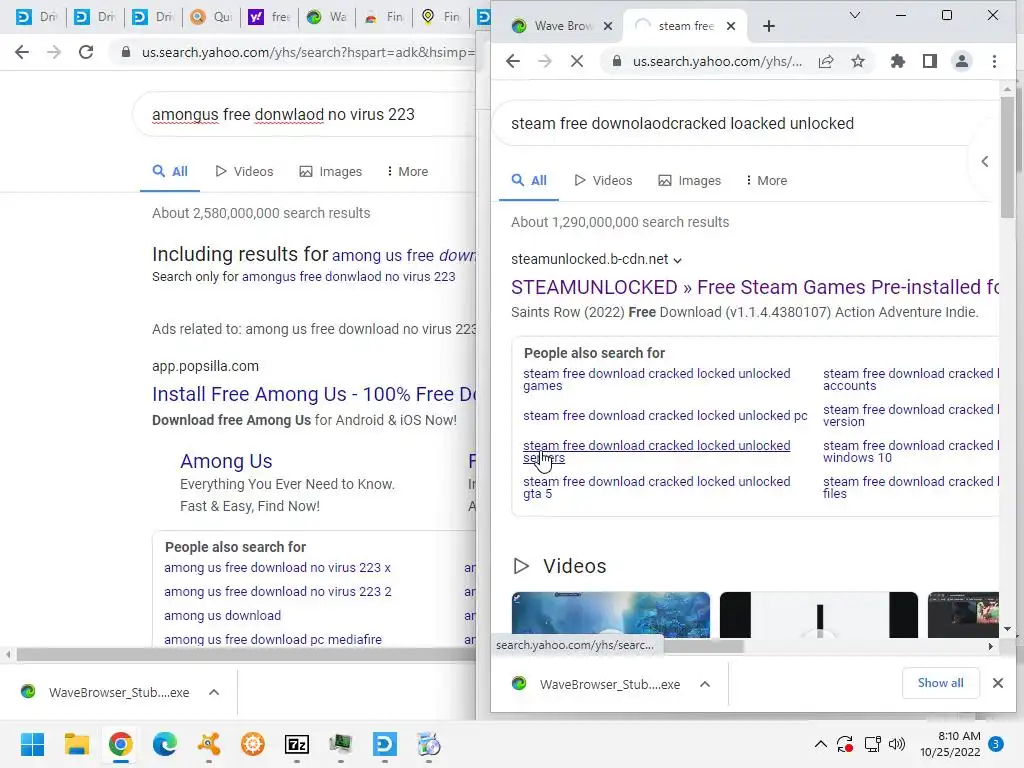Select the Yahoo 'free' tab in left window

(268, 16)
